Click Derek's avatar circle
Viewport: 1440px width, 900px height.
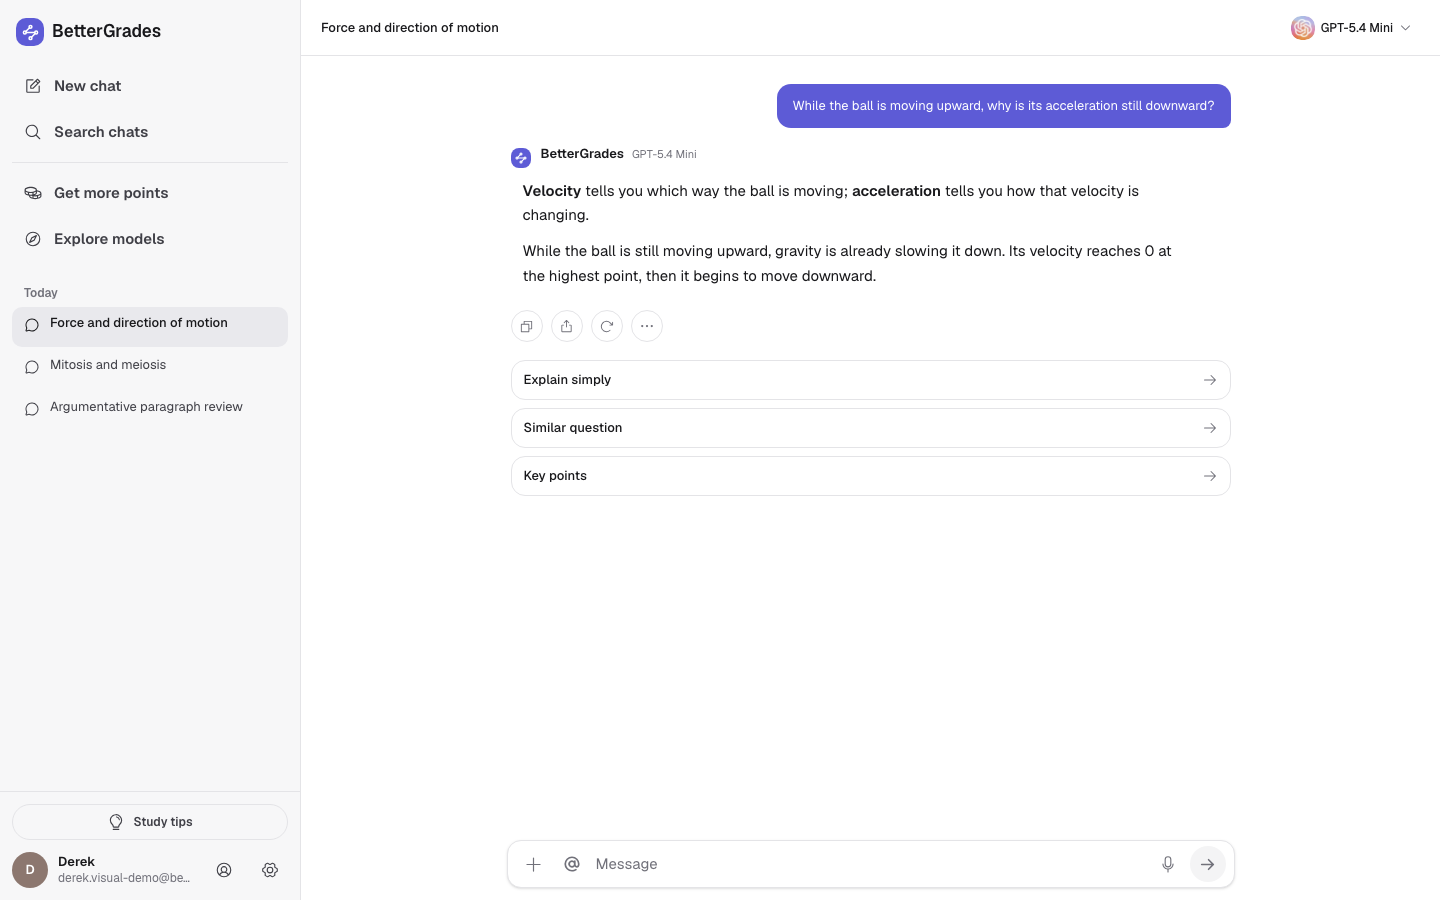point(30,870)
